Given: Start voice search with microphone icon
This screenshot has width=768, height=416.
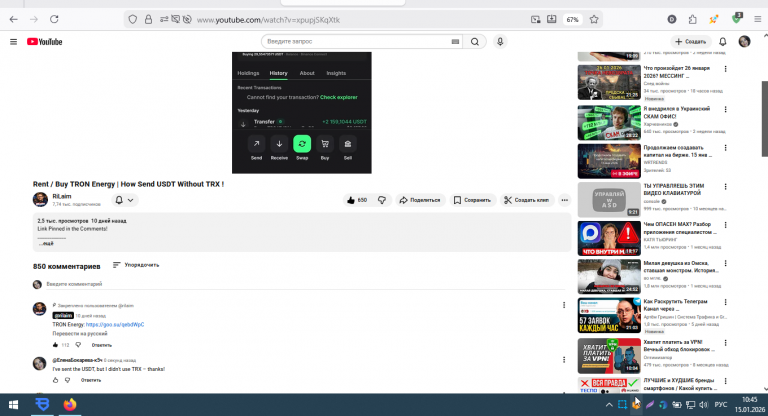Looking at the screenshot, I should [x=500, y=42].
